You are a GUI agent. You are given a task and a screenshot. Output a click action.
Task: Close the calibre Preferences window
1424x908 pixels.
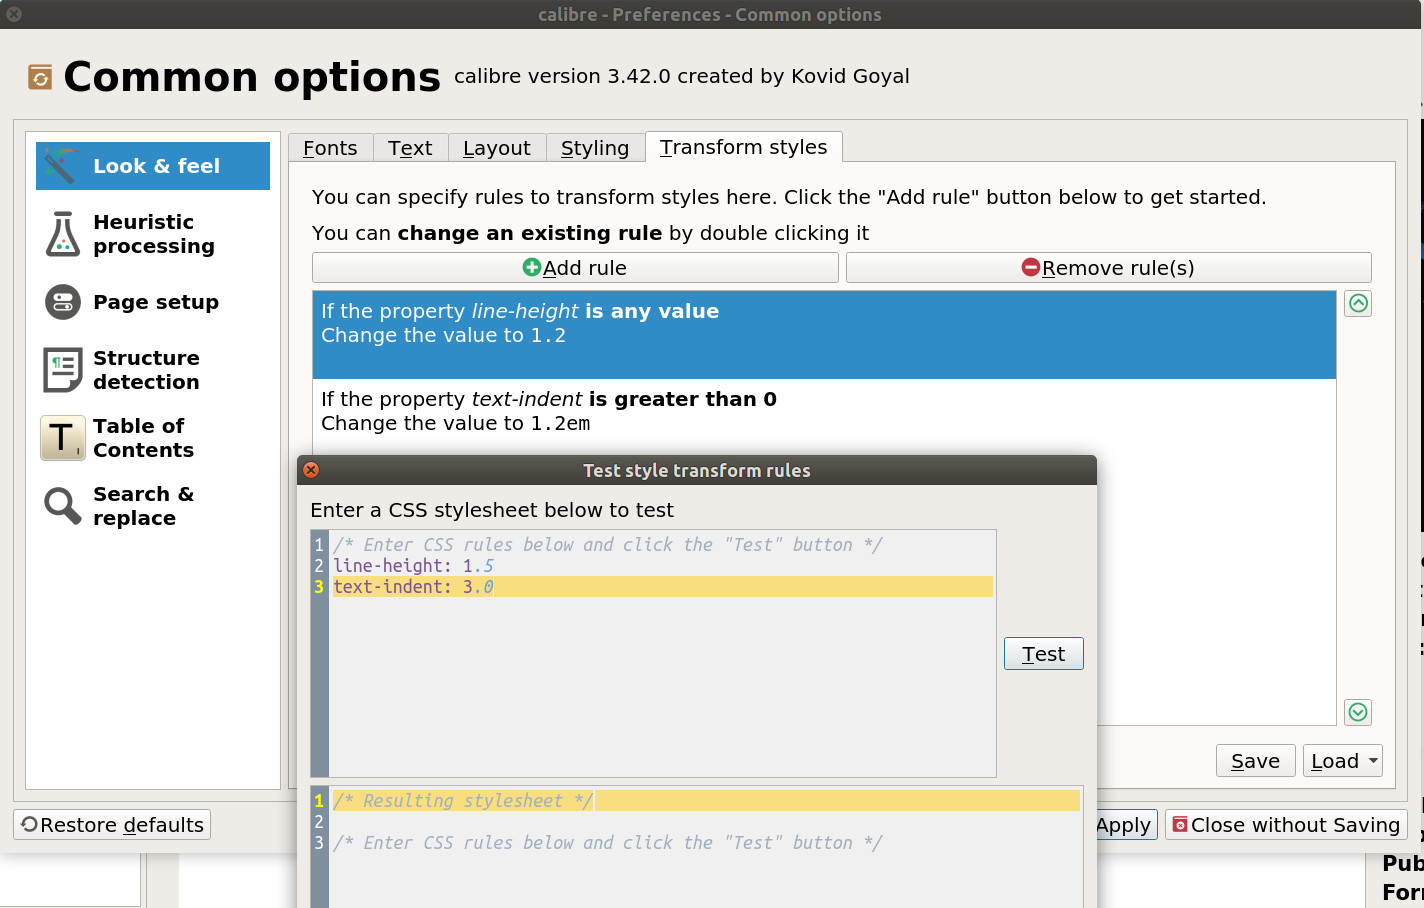(x=14, y=14)
